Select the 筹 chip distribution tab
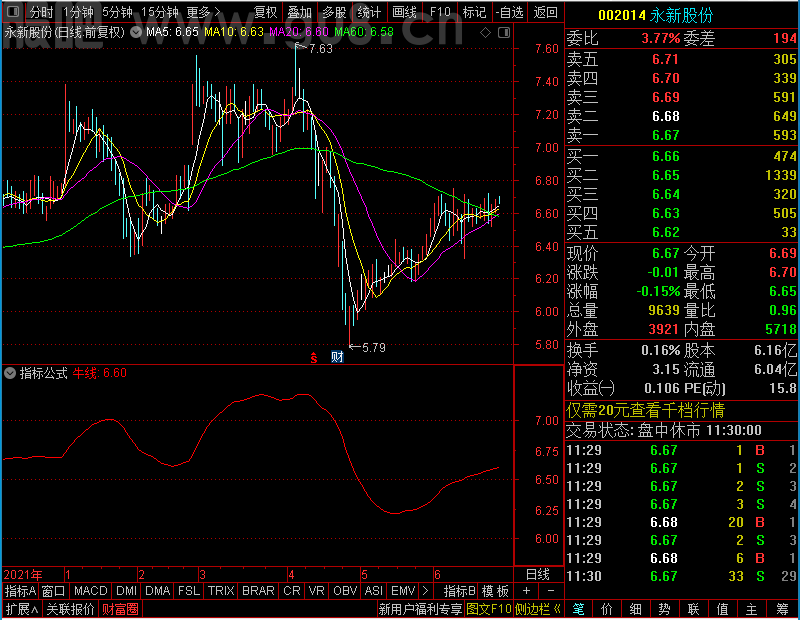The image size is (800, 620). point(782,609)
